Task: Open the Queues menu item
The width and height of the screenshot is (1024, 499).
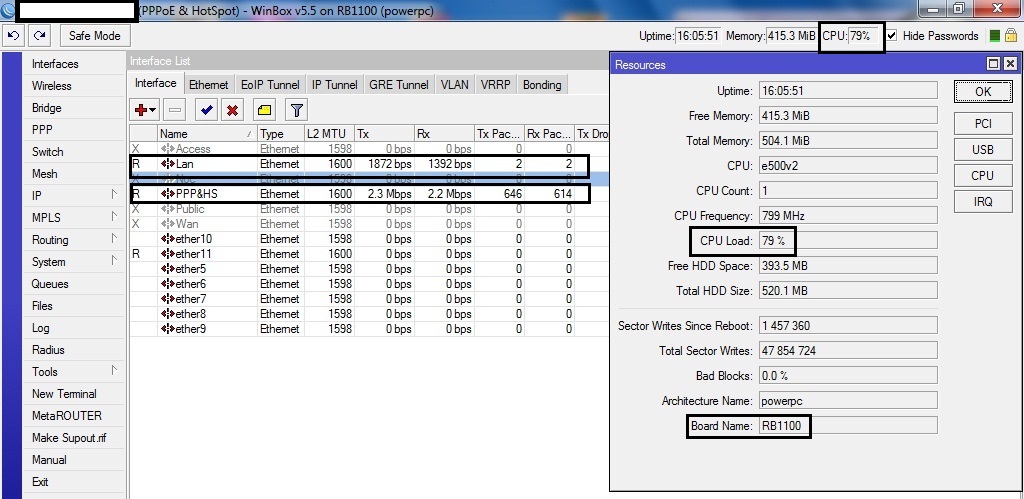Action: (50, 283)
